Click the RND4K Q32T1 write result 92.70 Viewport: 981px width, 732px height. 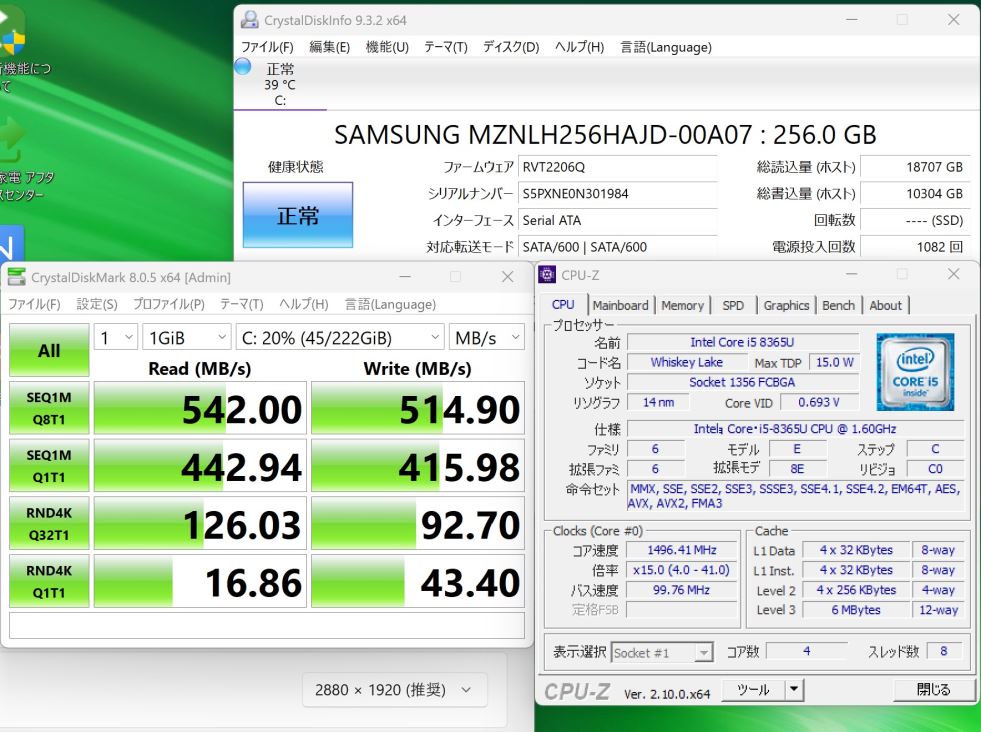coord(418,524)
